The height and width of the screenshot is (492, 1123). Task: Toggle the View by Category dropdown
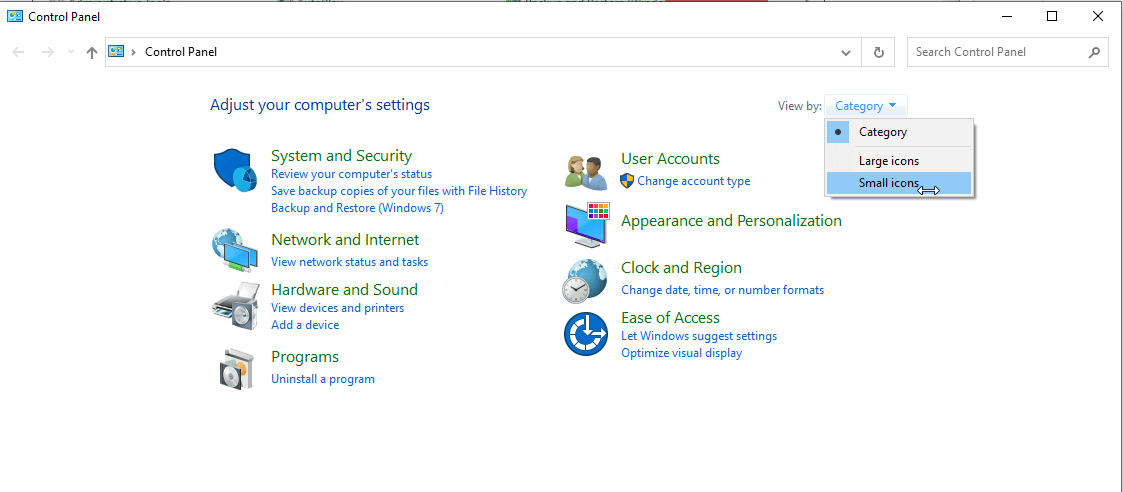[x=866, y=106]
